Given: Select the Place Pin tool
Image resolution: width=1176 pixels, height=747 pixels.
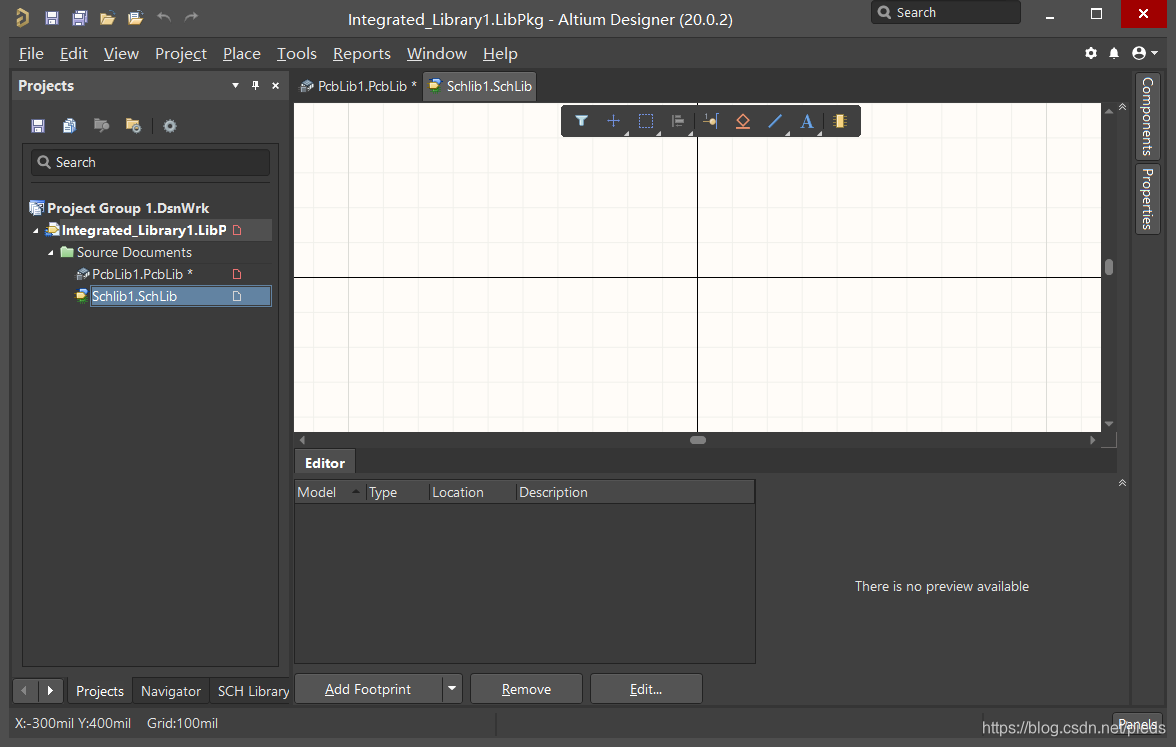Looking at the screenshot, I should pos(710,121).
